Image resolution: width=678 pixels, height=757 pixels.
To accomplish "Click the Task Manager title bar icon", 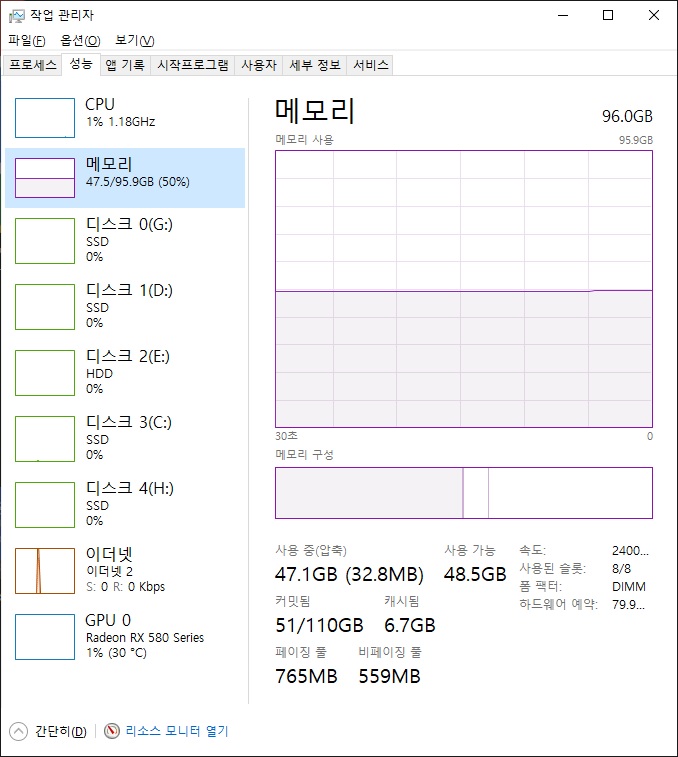I will click(16, 16).
